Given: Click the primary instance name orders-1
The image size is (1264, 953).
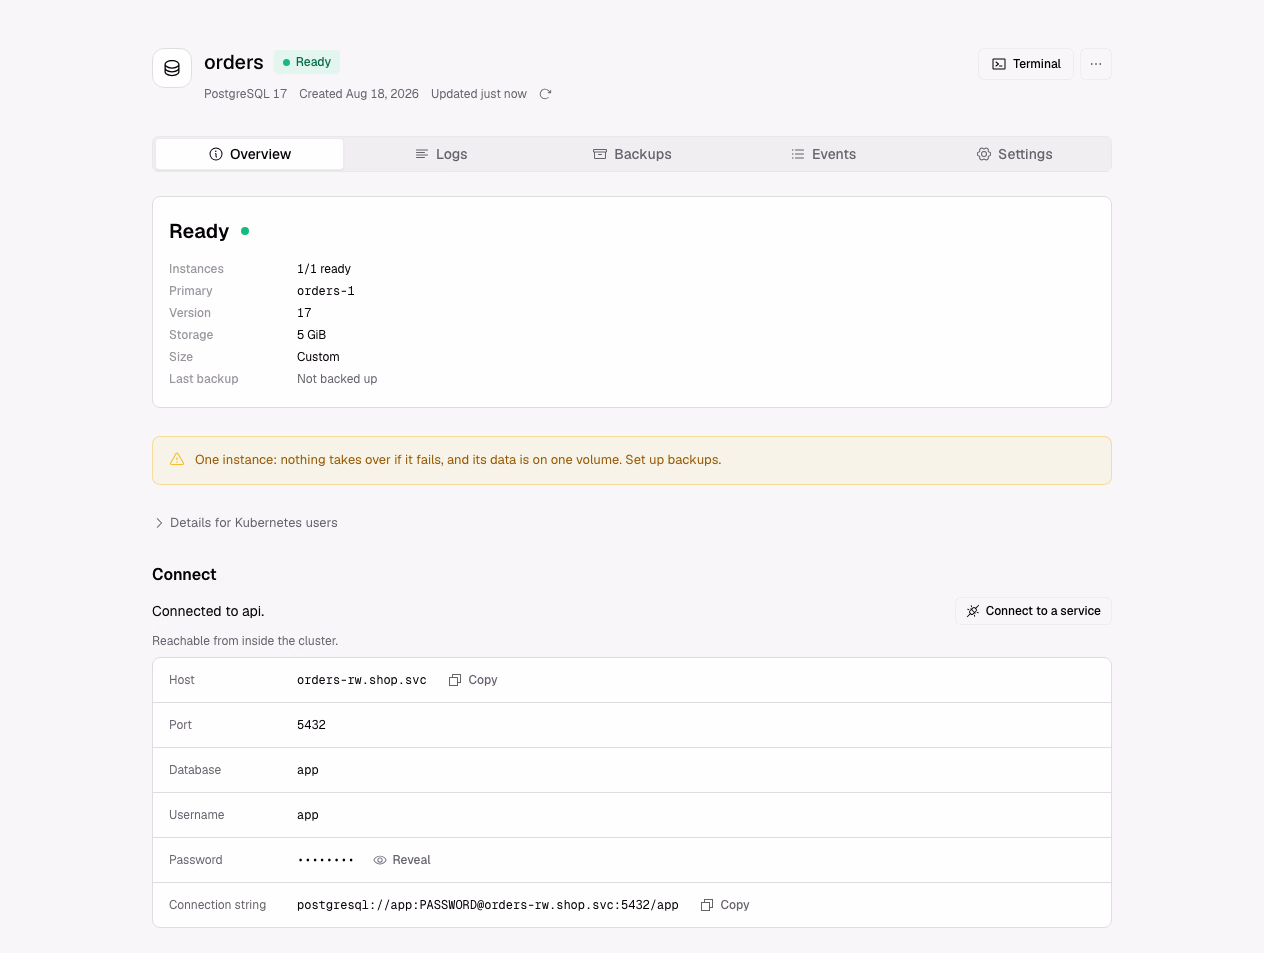Looking at the screenshot, I should pos(326,291).
